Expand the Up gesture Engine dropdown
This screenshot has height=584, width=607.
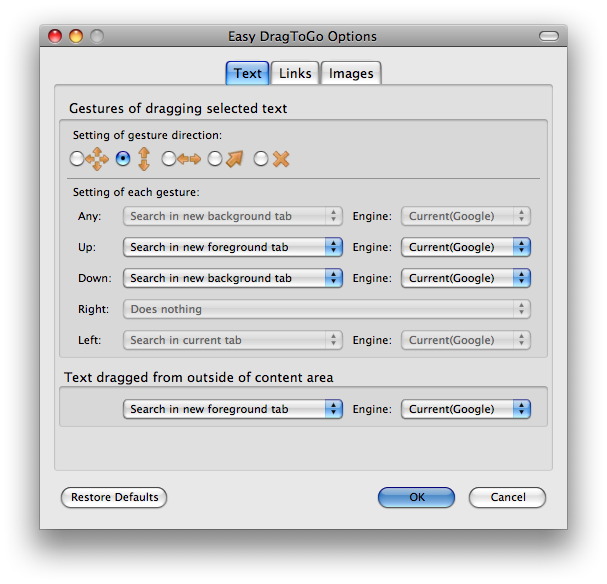tap(466, 247)
